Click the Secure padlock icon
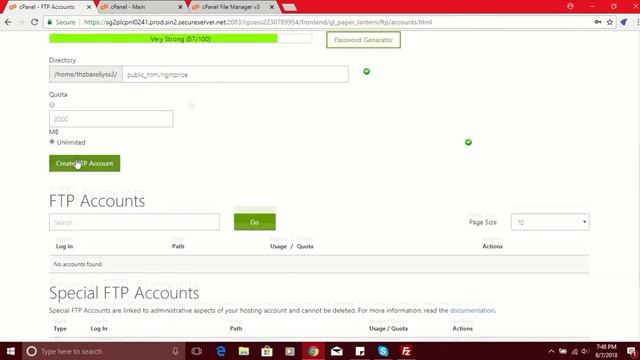This screenshot has height=360, width=640. click(50, 22)
